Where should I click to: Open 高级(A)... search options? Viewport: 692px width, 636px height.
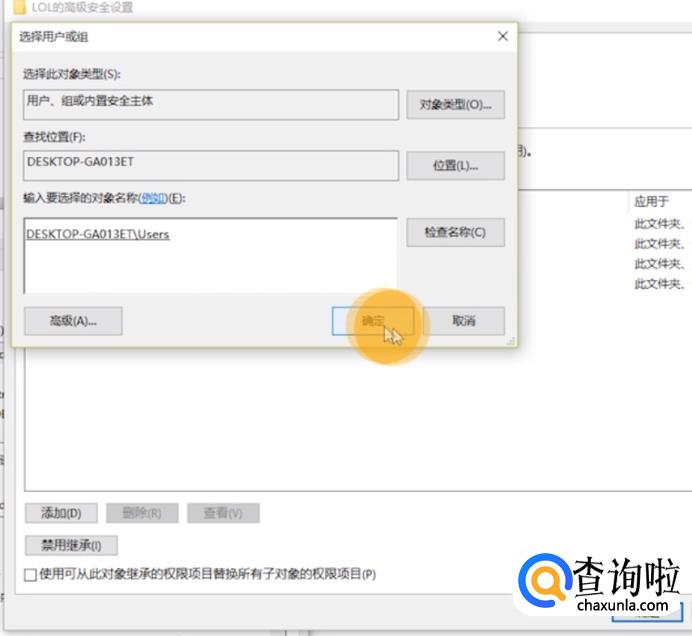[73, 321]
